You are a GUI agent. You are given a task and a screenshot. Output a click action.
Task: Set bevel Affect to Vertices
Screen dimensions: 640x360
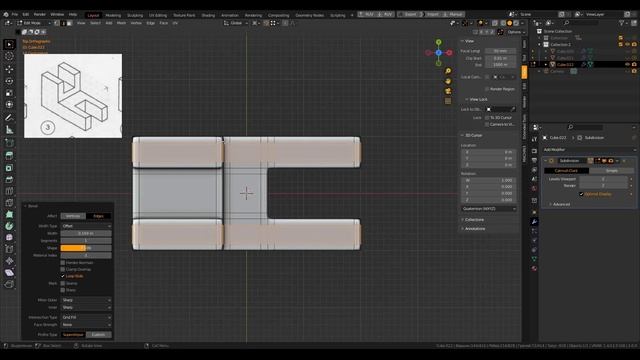point(73,216)
